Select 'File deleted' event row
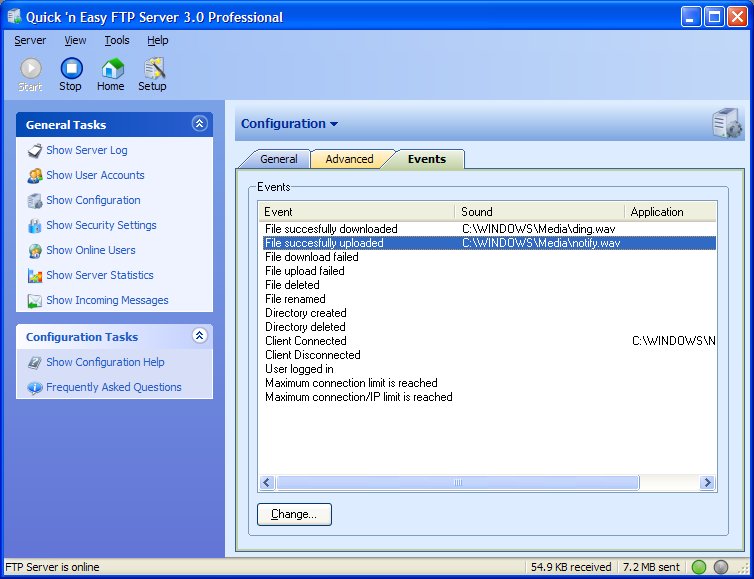754x579 pixels. [x=488, y=285]
